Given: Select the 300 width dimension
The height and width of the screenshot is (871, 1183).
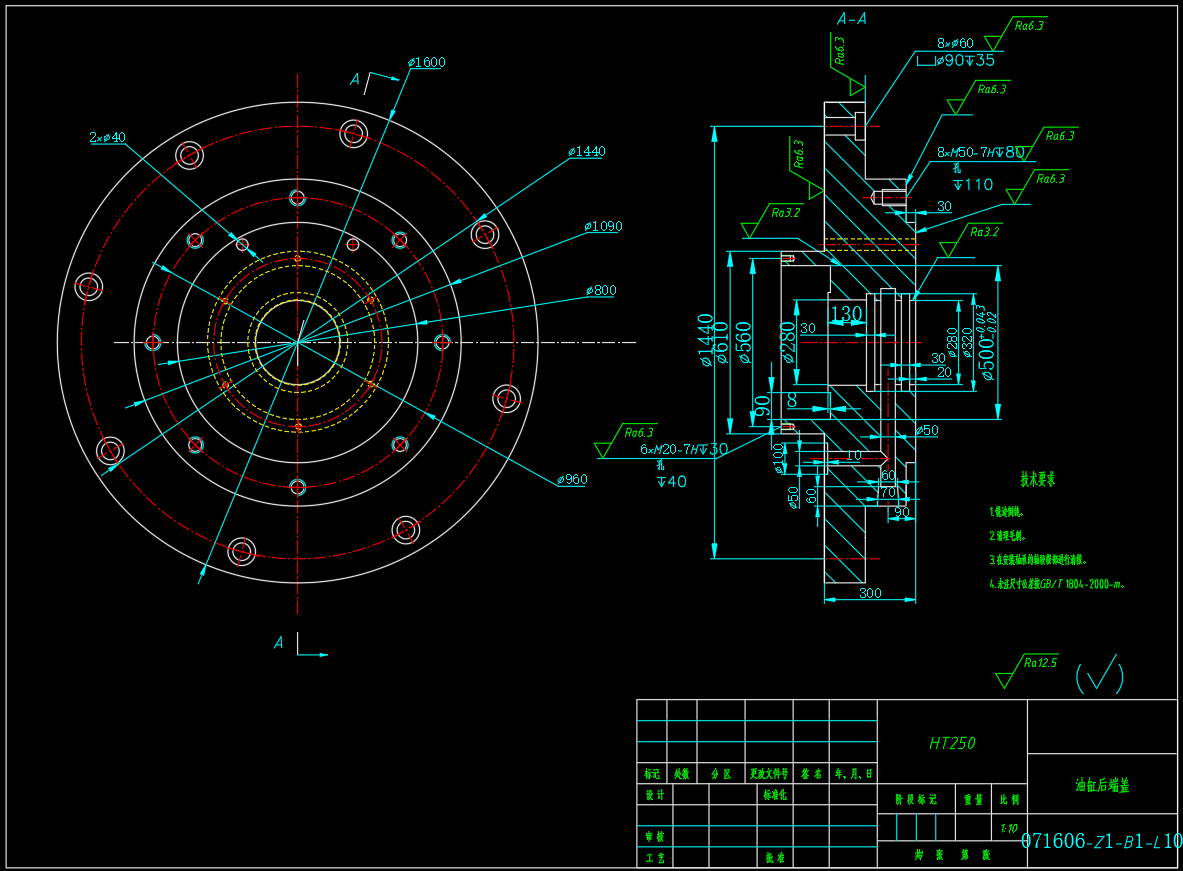Looking at the screenshot, I should coord(870,593).
